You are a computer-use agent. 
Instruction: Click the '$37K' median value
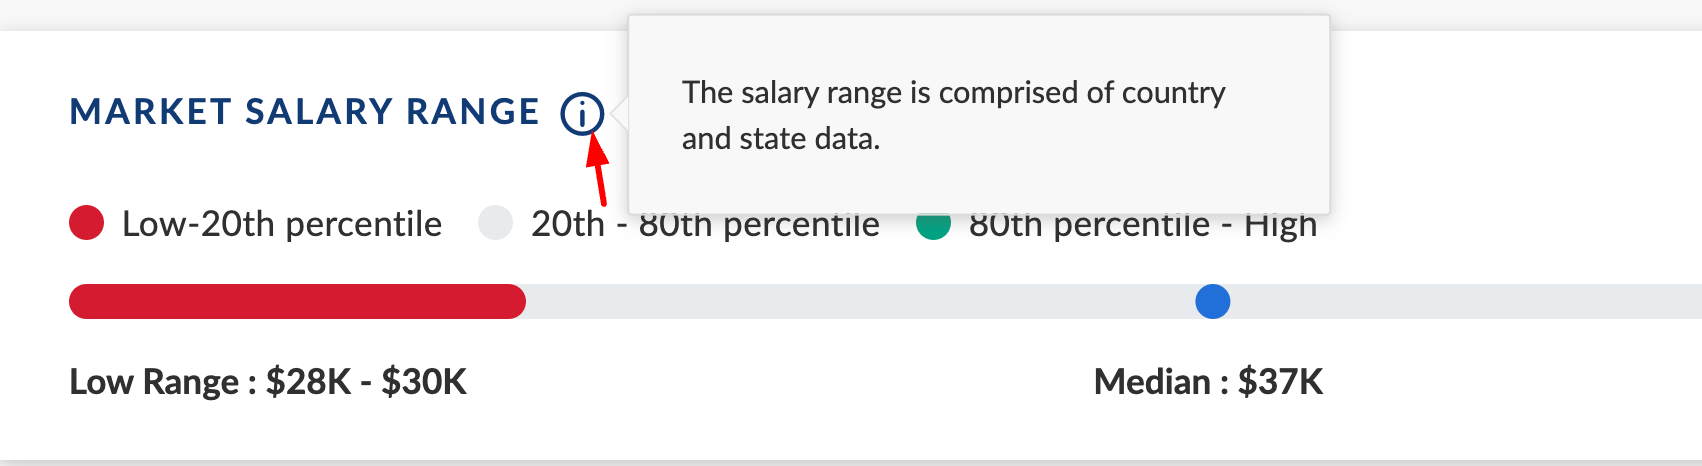coord(1281,382)
